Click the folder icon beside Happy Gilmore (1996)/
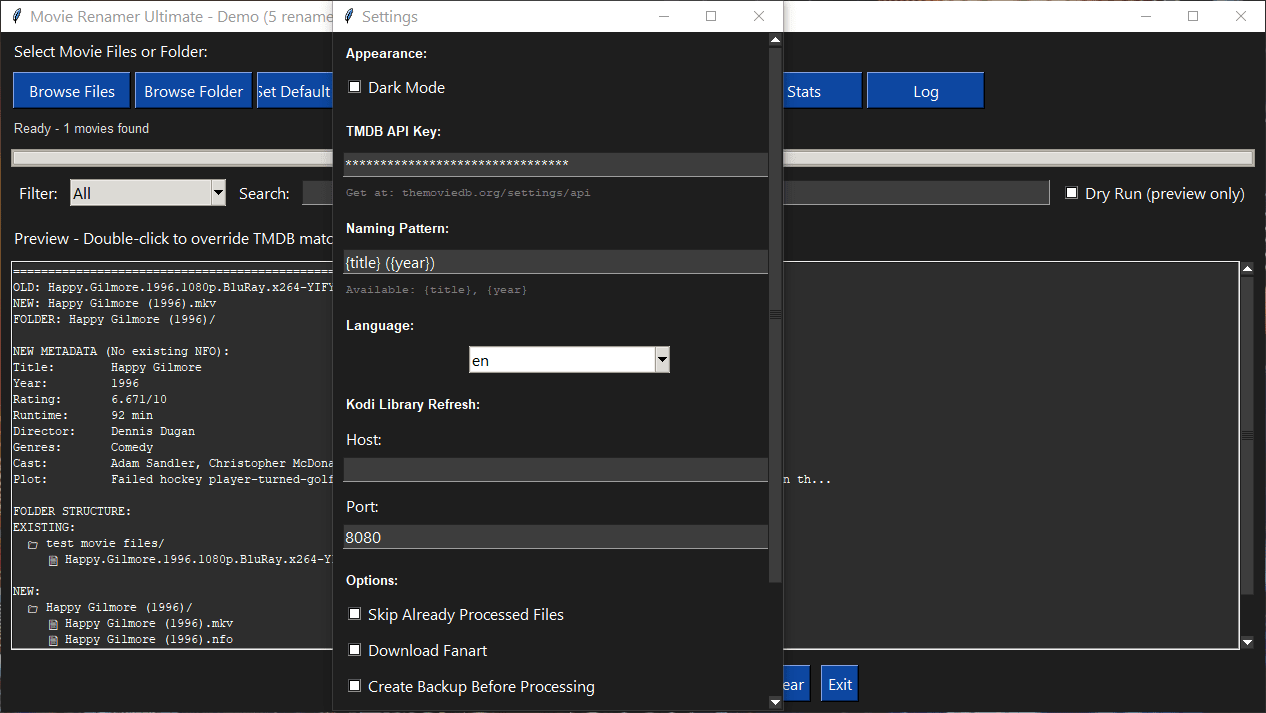Viewport: 1266px width, 713px height. point(32,607)
